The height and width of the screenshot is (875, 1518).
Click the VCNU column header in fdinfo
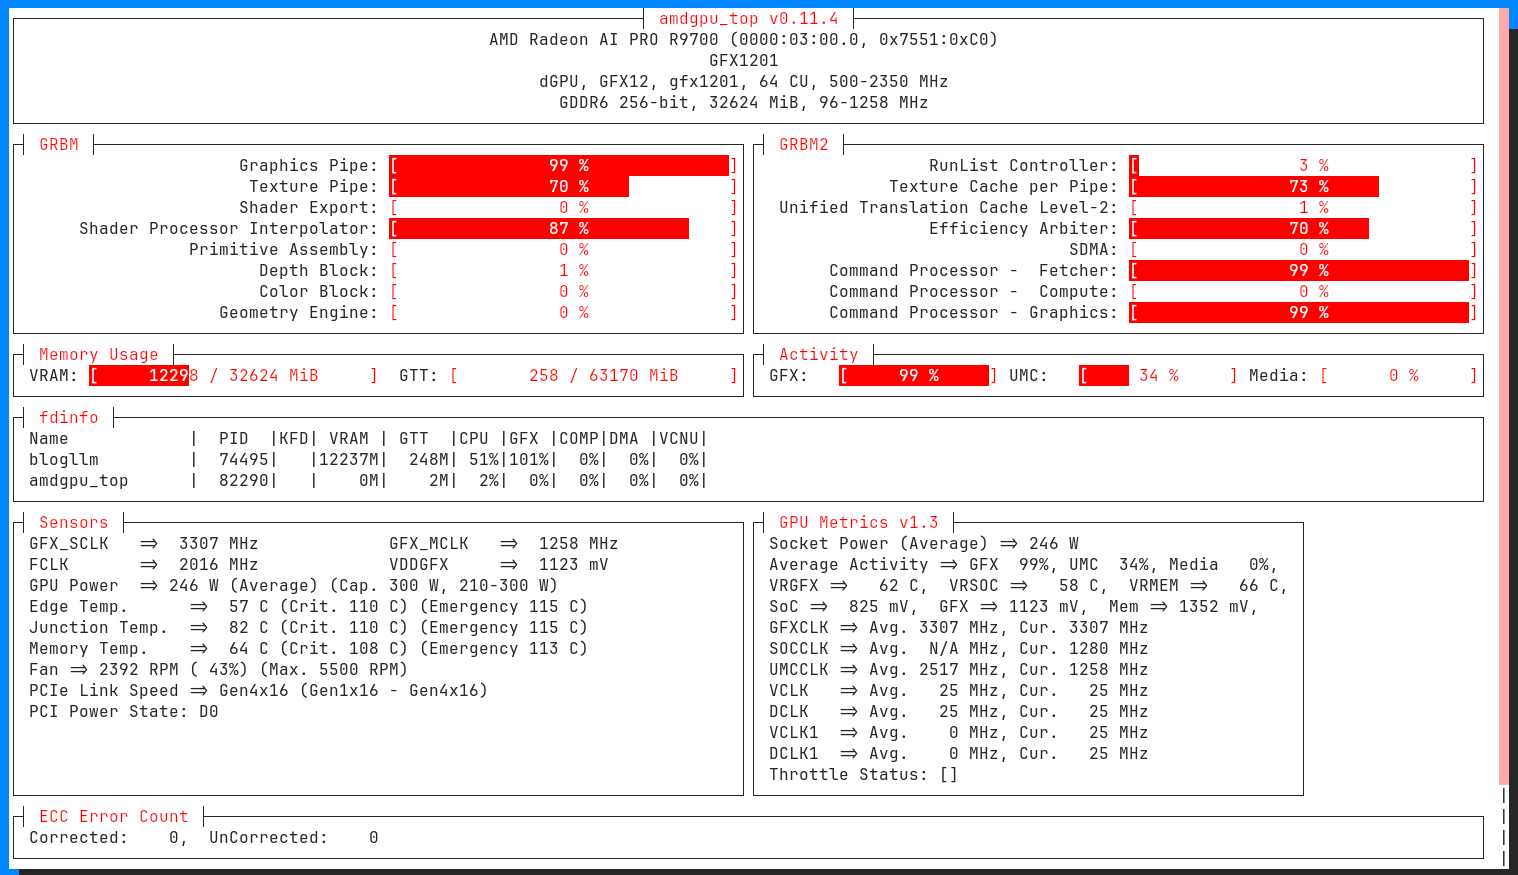678,438
